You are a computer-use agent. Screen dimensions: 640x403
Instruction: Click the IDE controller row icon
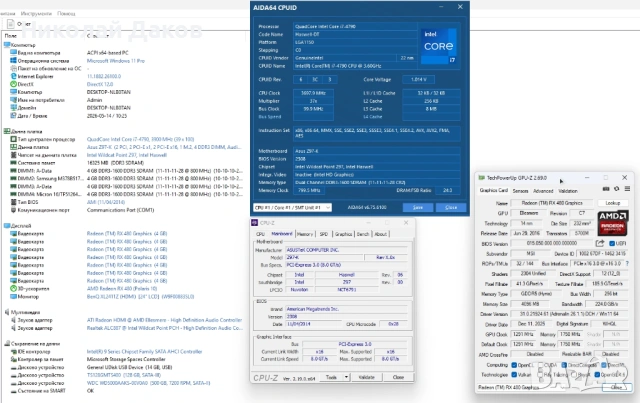point(13,352)
